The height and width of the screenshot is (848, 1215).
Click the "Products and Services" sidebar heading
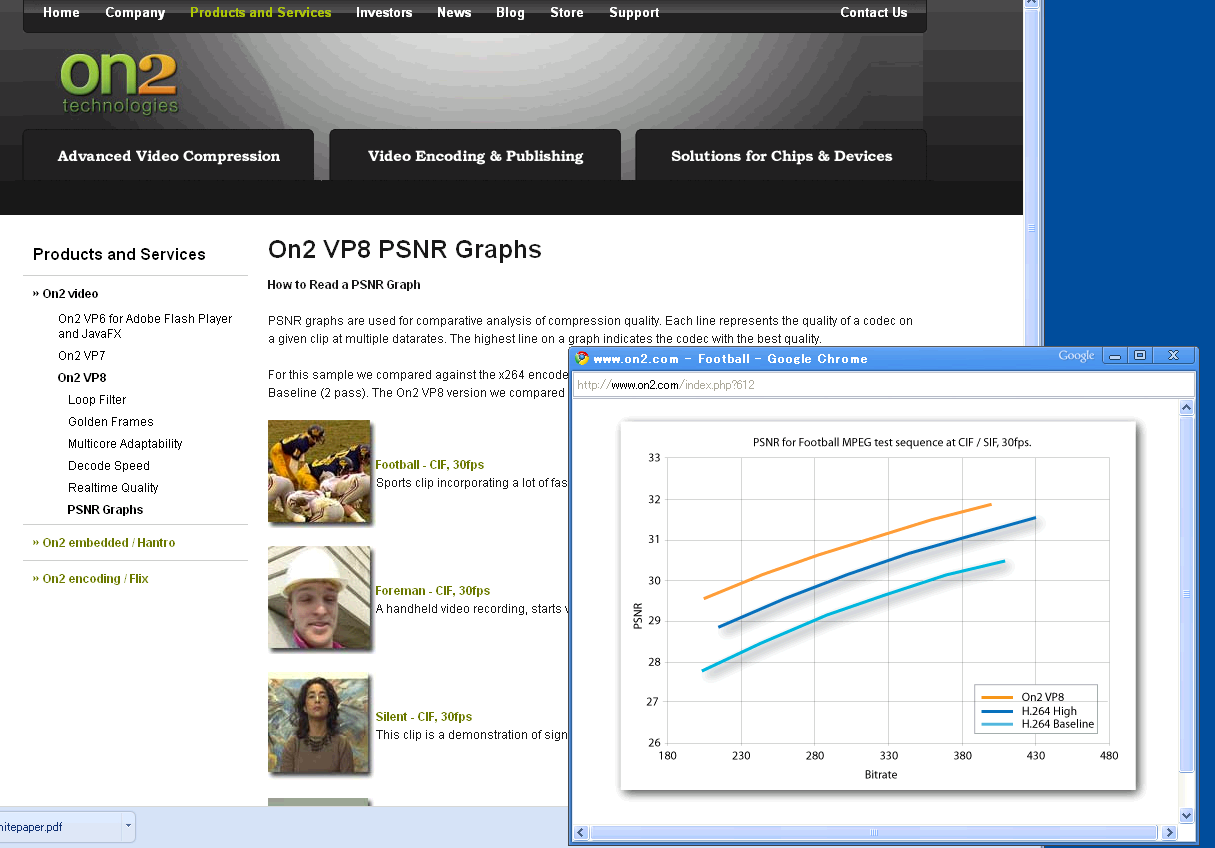119,255
